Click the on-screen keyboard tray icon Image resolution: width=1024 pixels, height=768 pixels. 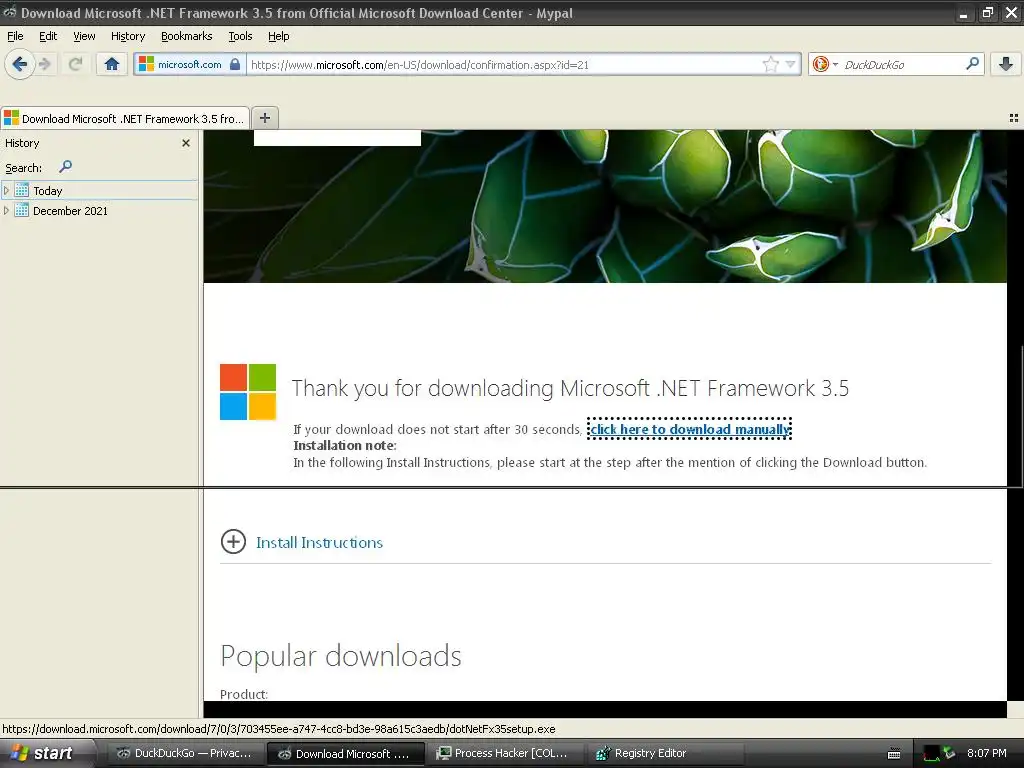click(x=894, y=754)
